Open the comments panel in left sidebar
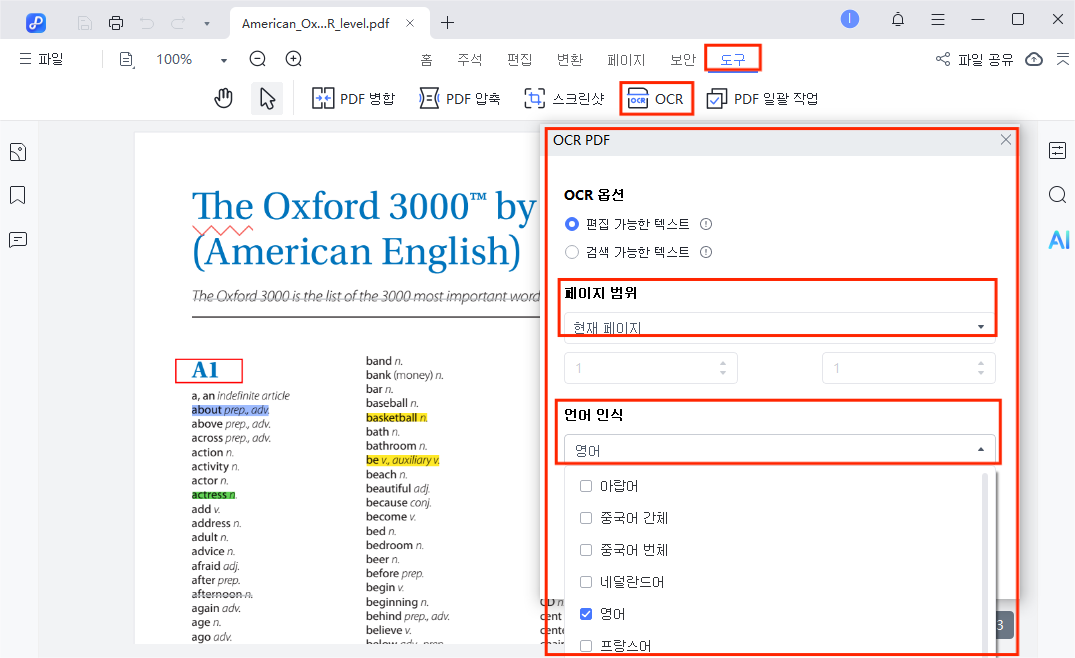This screenshot has height=658, width=1075. tap(16, 239)
